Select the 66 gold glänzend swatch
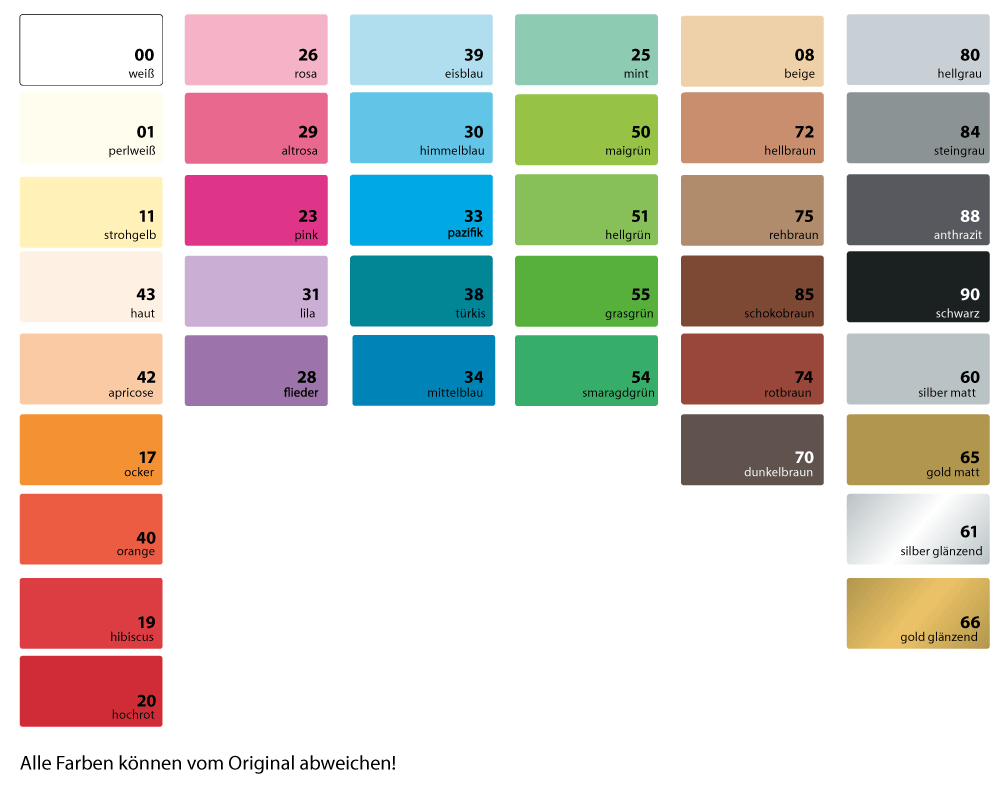 [918, 613]
